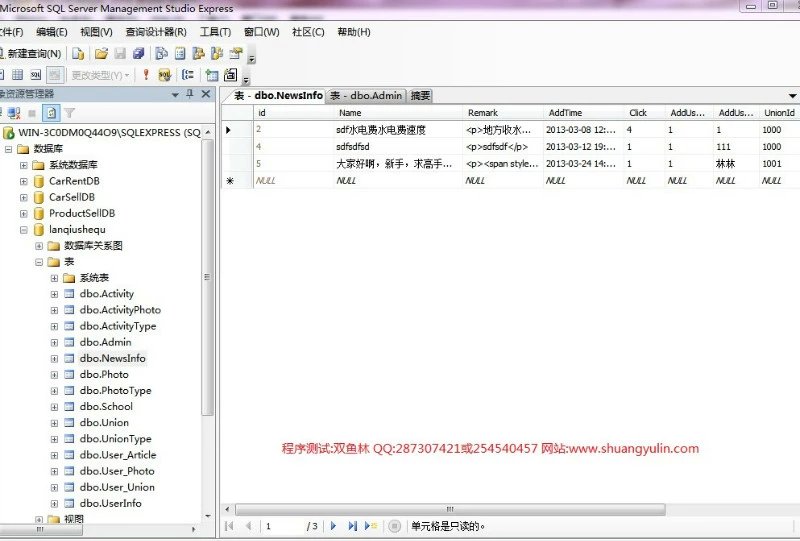Click the Stop square icon in Object Explorer
Viewport: 800px width, 541px height.
click(32, 113)
